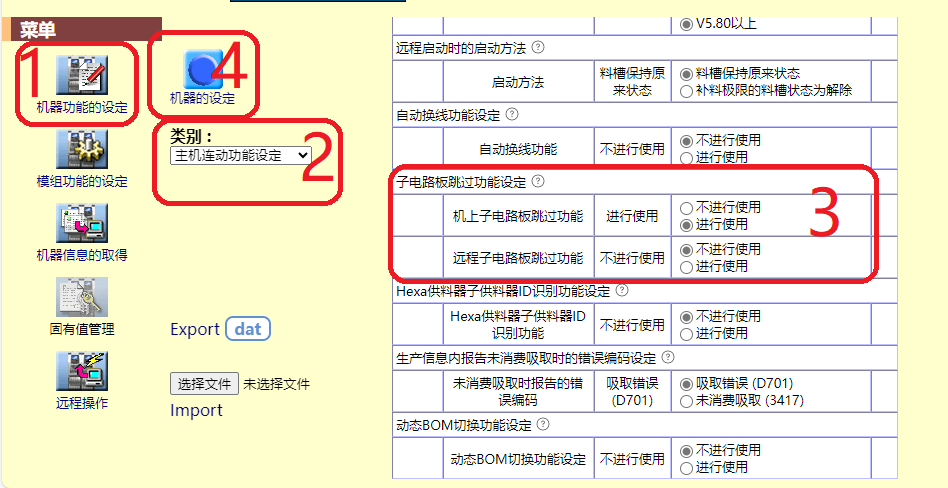This screenshot has width=948, height=488.
Task: Click the dat export button
Action: point(248,329)
